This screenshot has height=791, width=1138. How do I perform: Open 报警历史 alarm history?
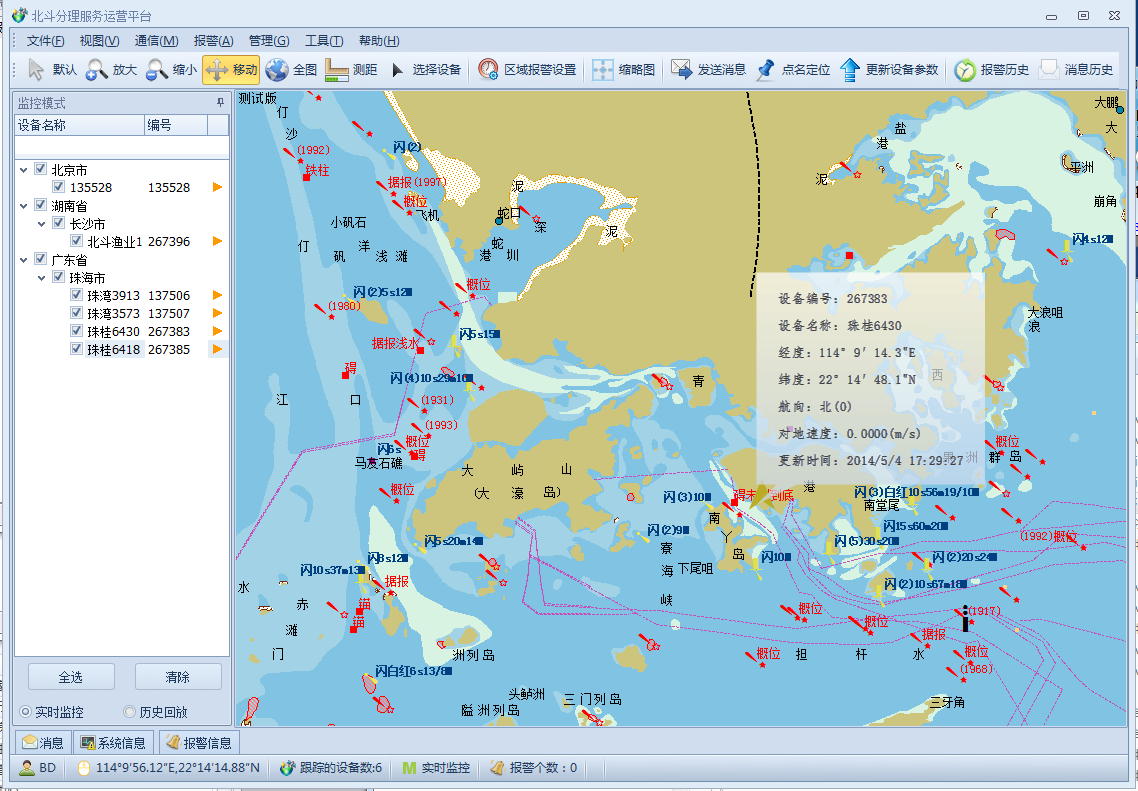pyautogui.click(x=991, y=70)
